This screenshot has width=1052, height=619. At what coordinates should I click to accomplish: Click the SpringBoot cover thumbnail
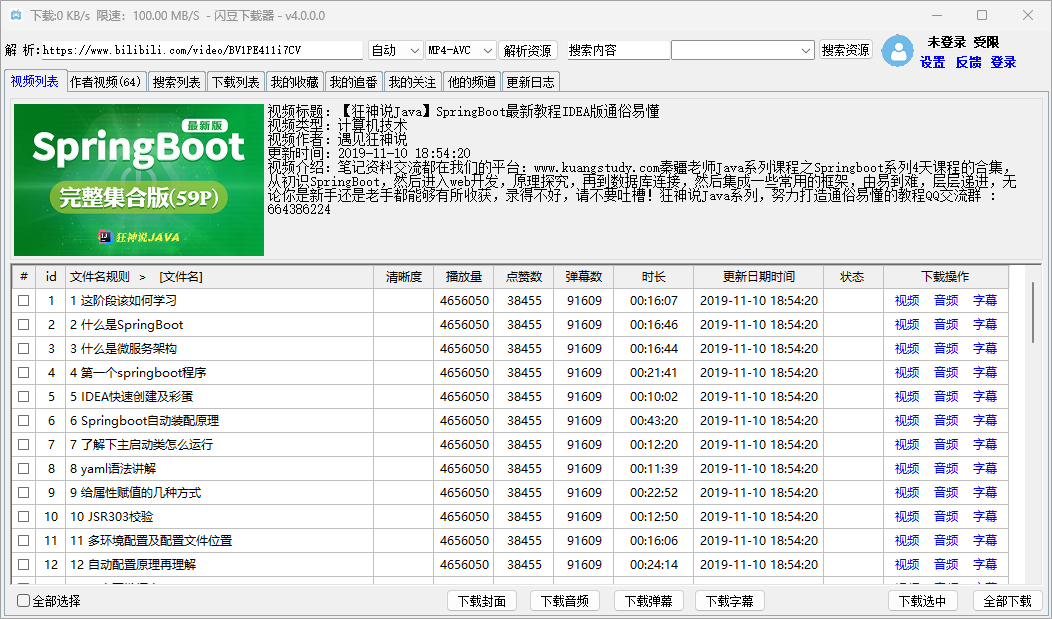139,180
